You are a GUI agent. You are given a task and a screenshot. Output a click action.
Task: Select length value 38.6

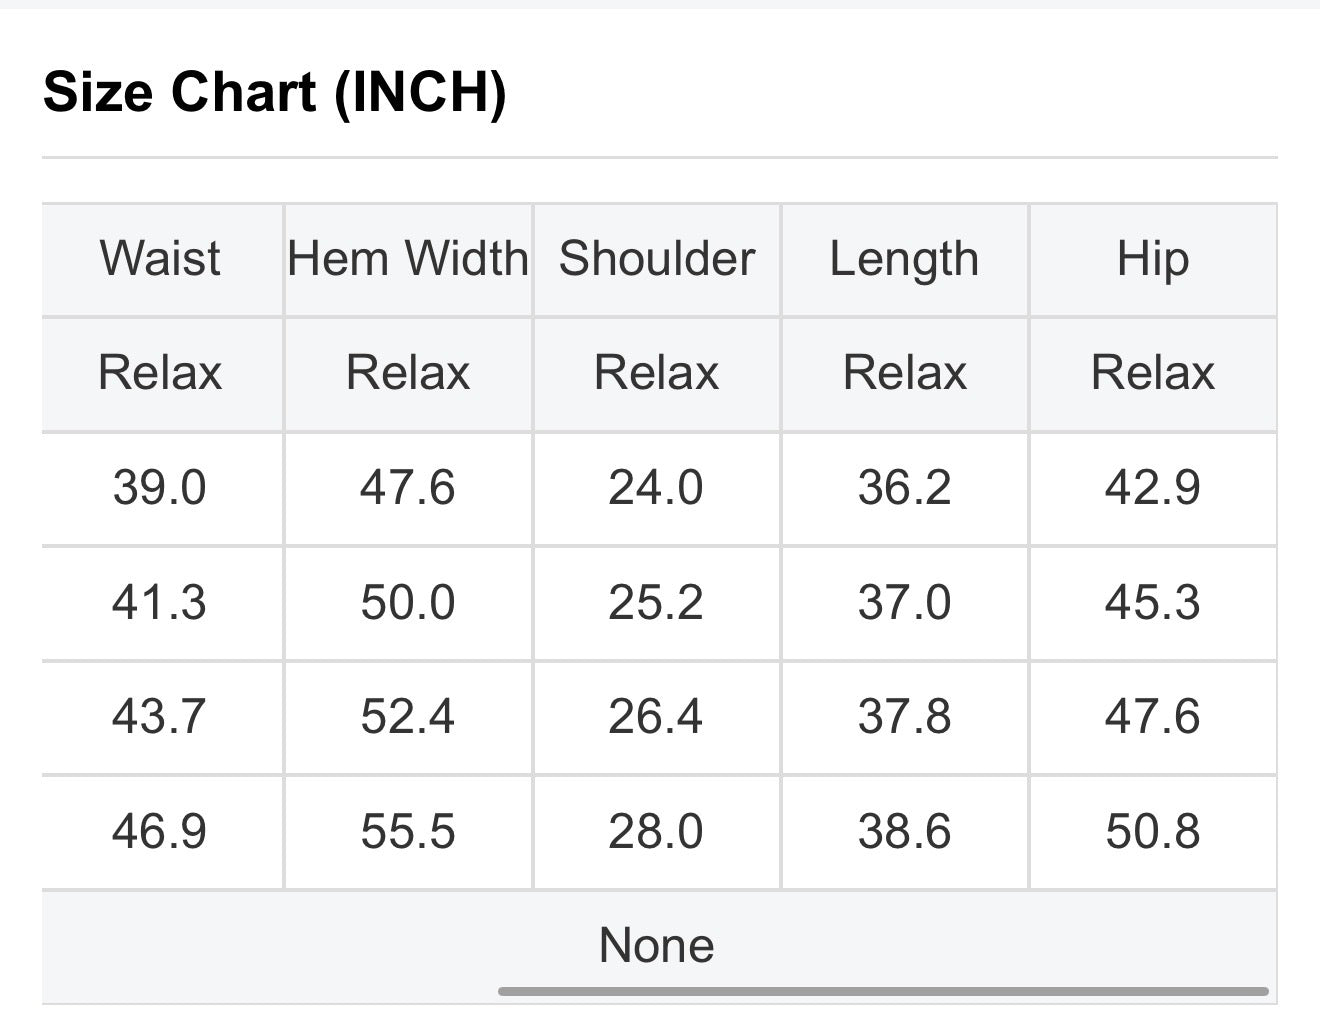coord(904,831)
